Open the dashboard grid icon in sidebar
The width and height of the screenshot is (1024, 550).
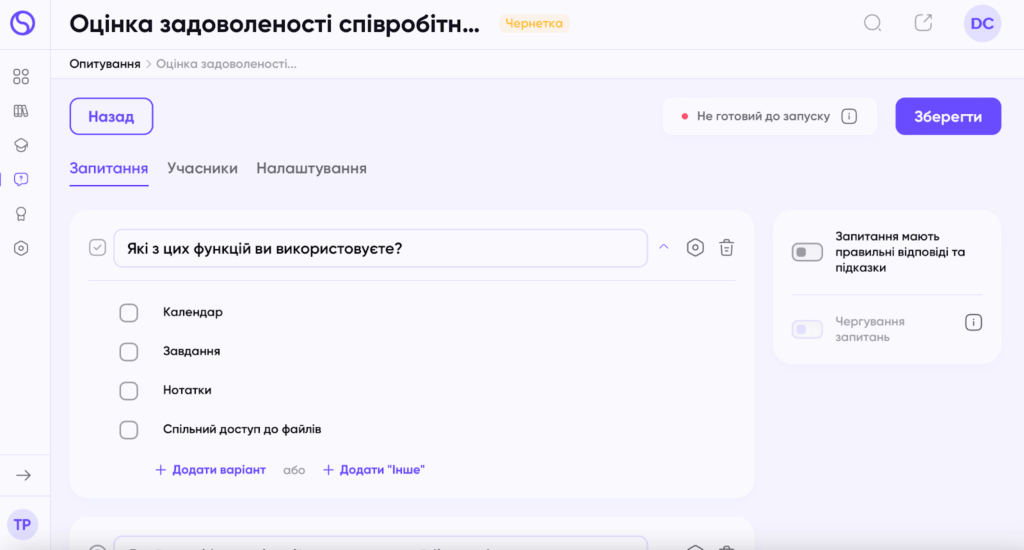point(21,77)
